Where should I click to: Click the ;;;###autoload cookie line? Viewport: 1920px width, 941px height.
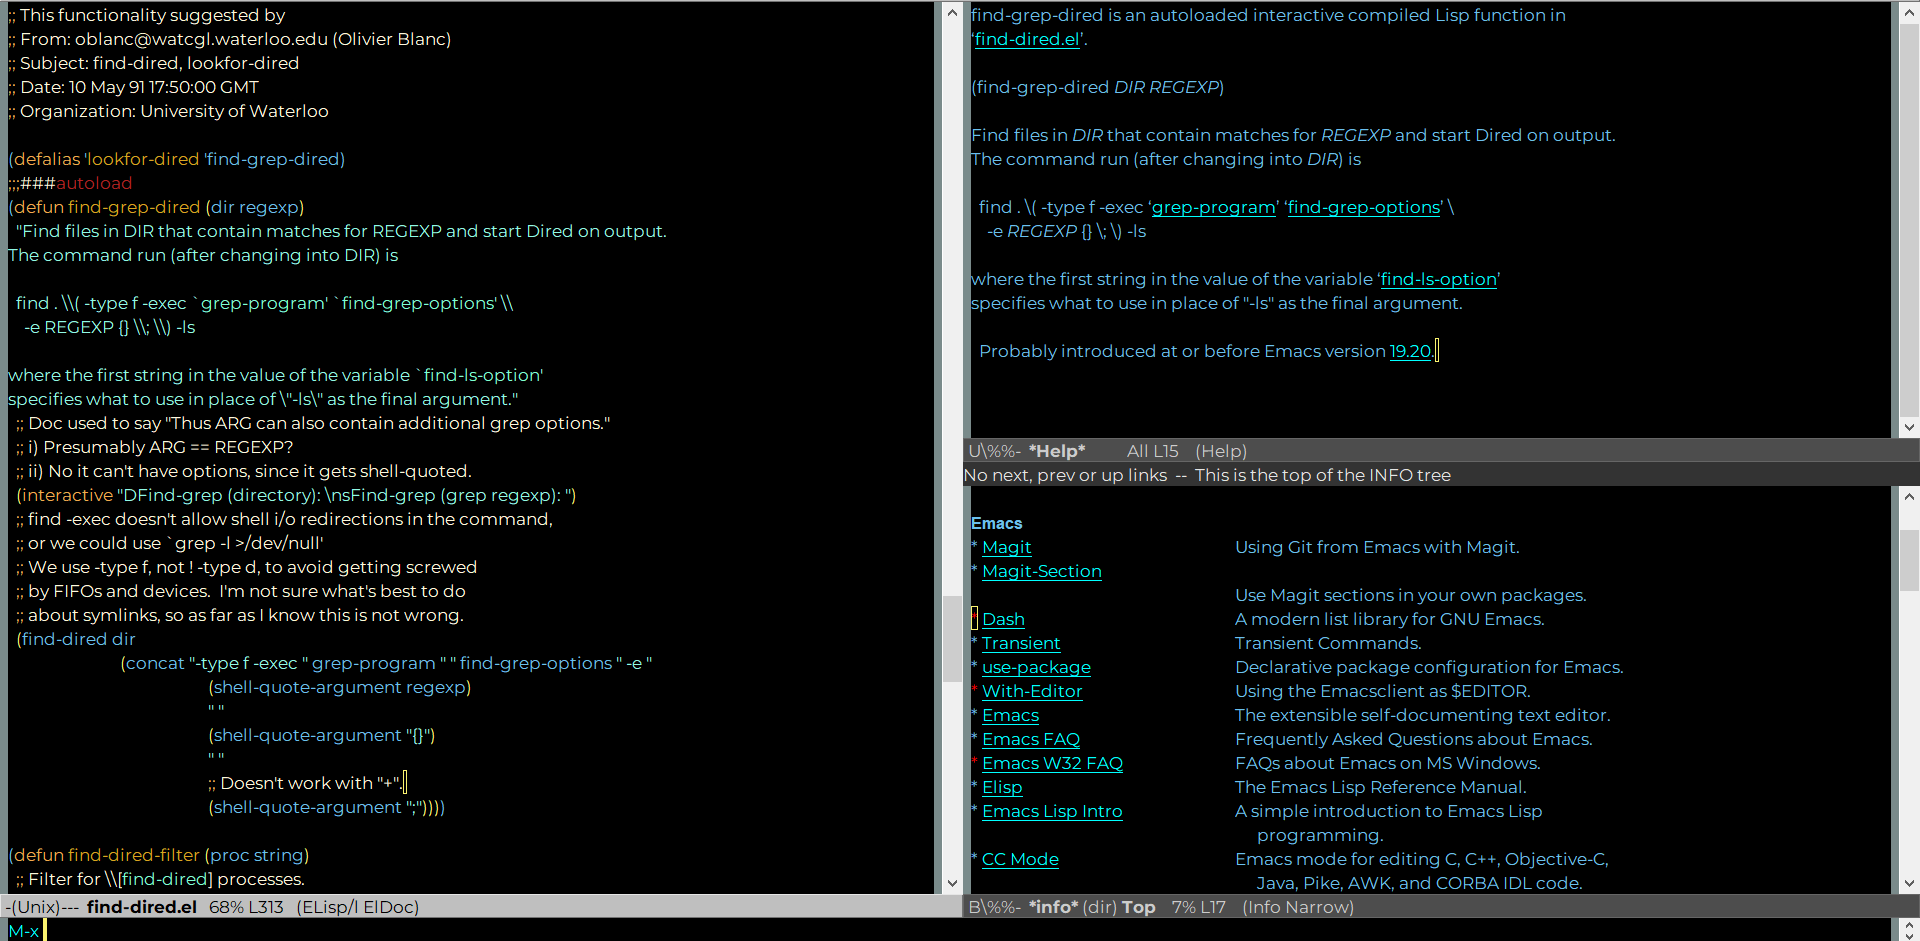click(x=70, y=183)
